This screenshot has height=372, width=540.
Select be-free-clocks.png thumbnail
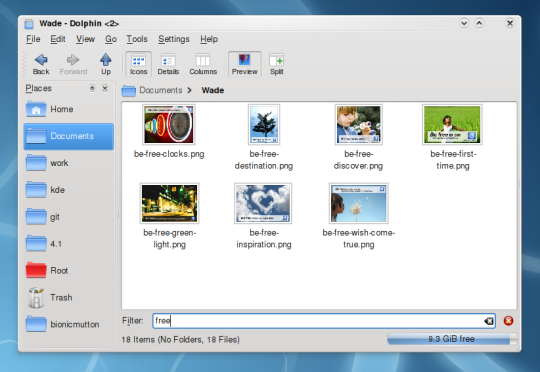tap(169, 124)
